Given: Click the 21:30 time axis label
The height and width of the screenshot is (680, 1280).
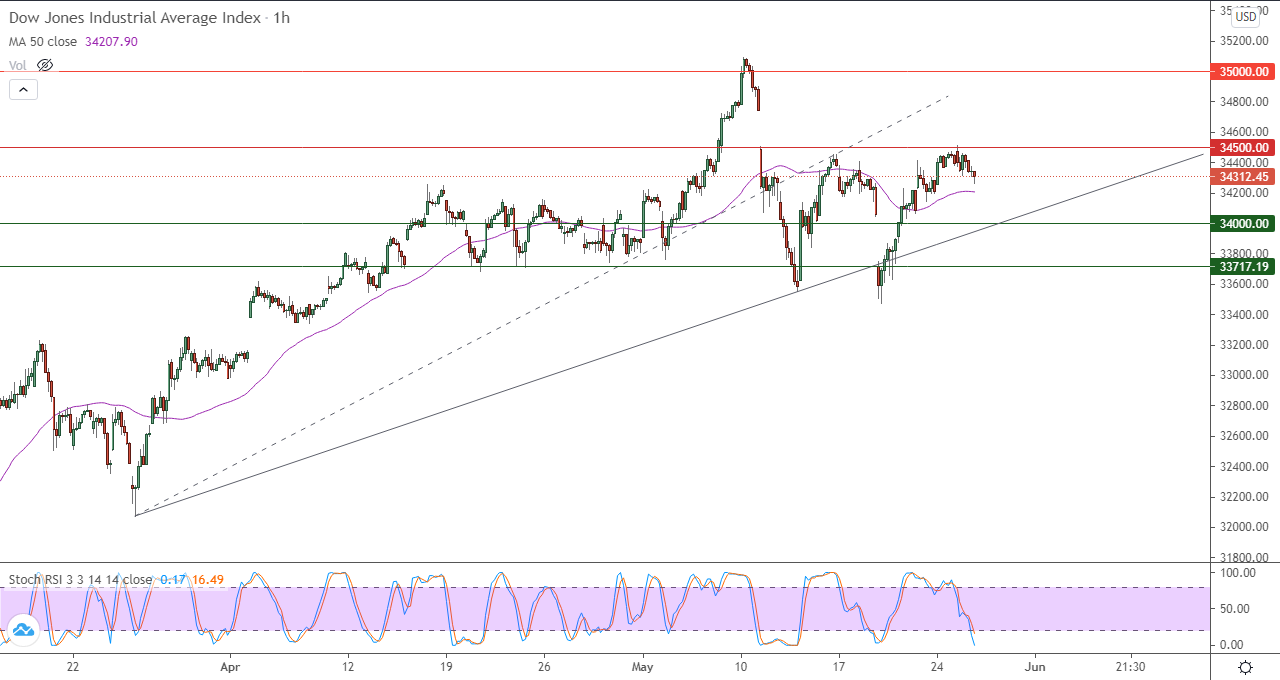Looking at the screenshot, I should pyautogui.click(x=1131, y=667).
